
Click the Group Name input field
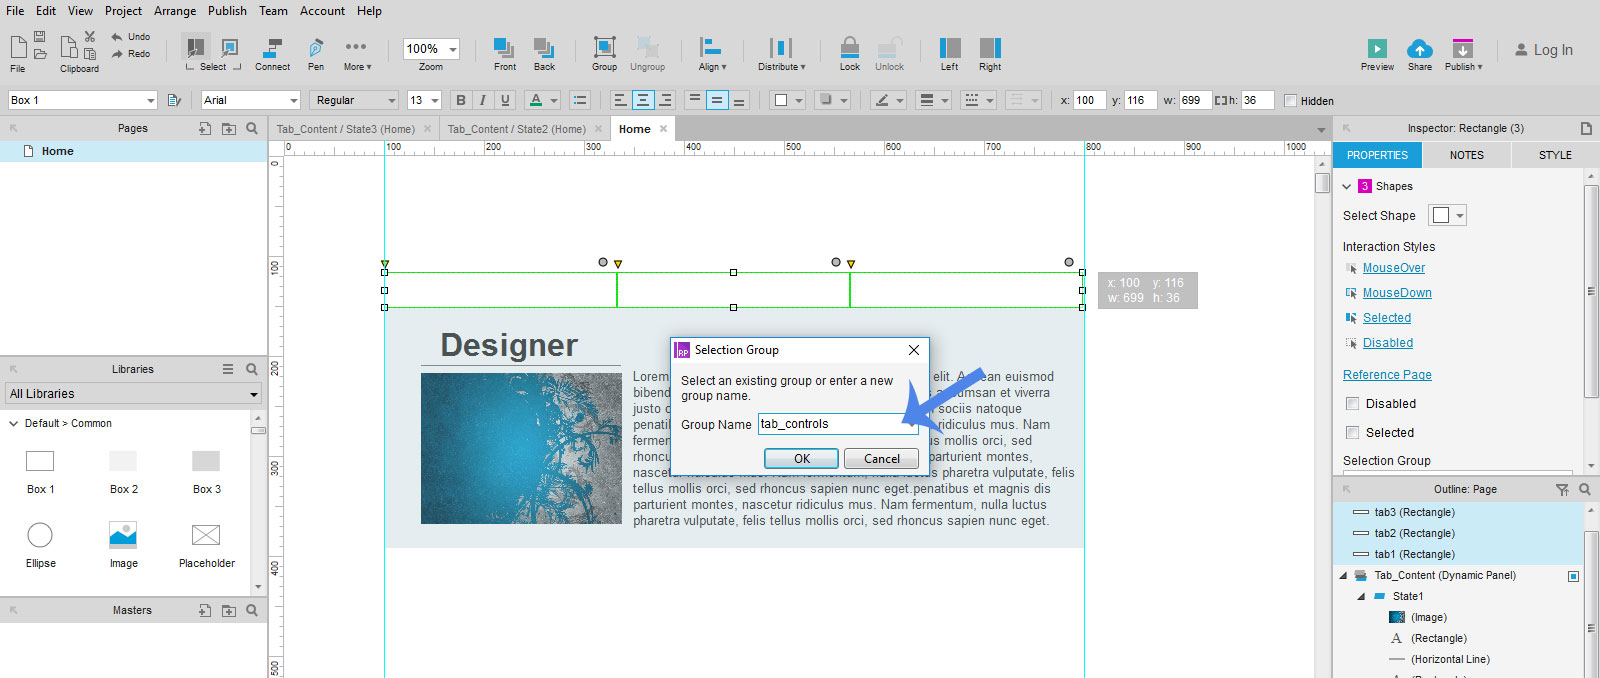tap(838, 424)
